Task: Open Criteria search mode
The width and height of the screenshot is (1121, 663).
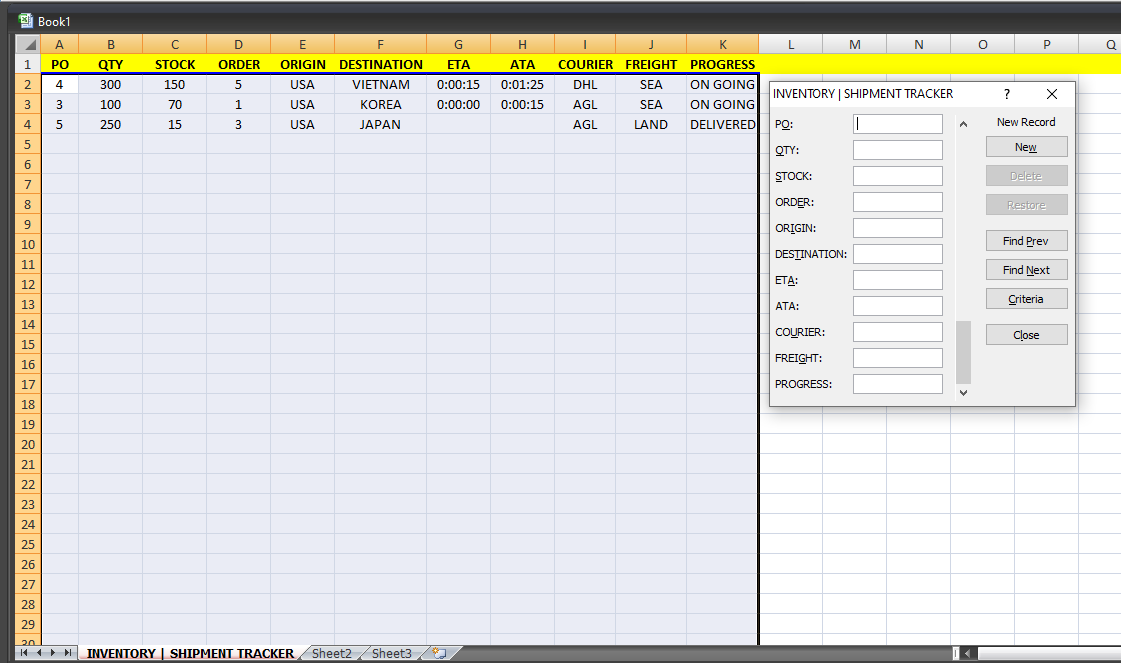Action: (x=1026, y=298)
